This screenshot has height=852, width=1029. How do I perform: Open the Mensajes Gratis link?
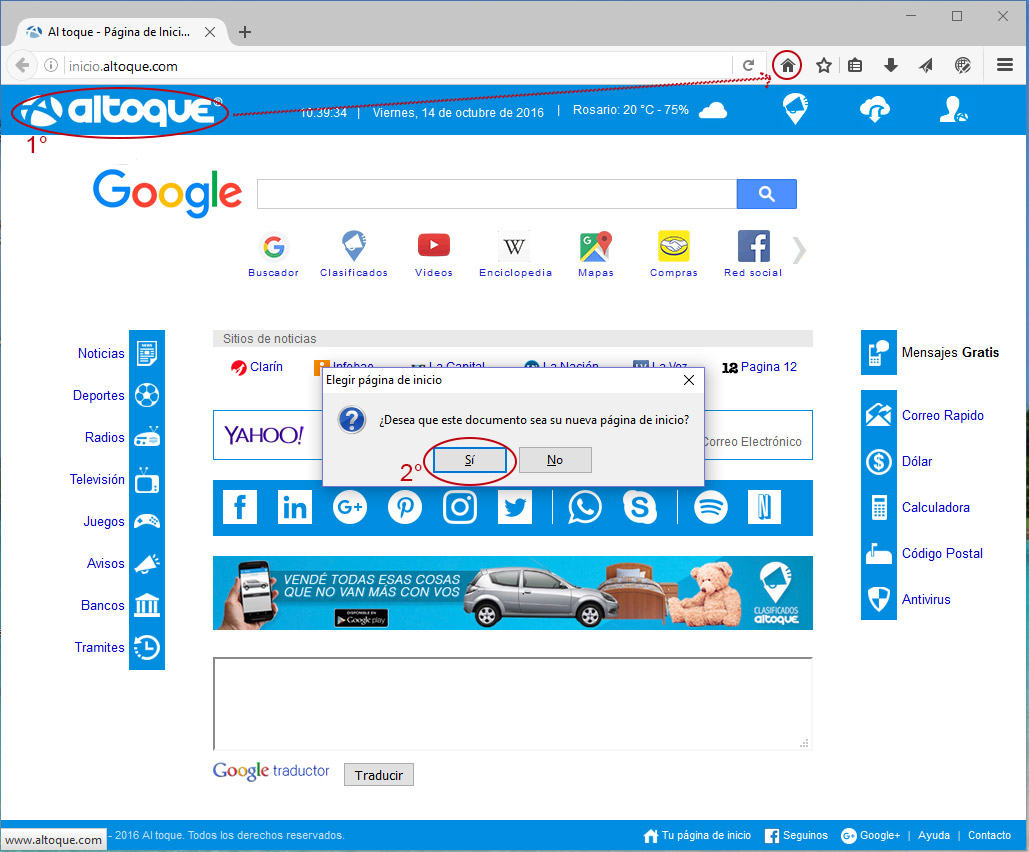coord(950,352)
